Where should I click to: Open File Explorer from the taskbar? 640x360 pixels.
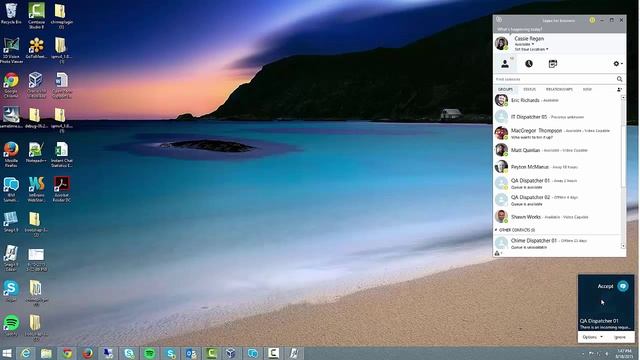point(46,353)
